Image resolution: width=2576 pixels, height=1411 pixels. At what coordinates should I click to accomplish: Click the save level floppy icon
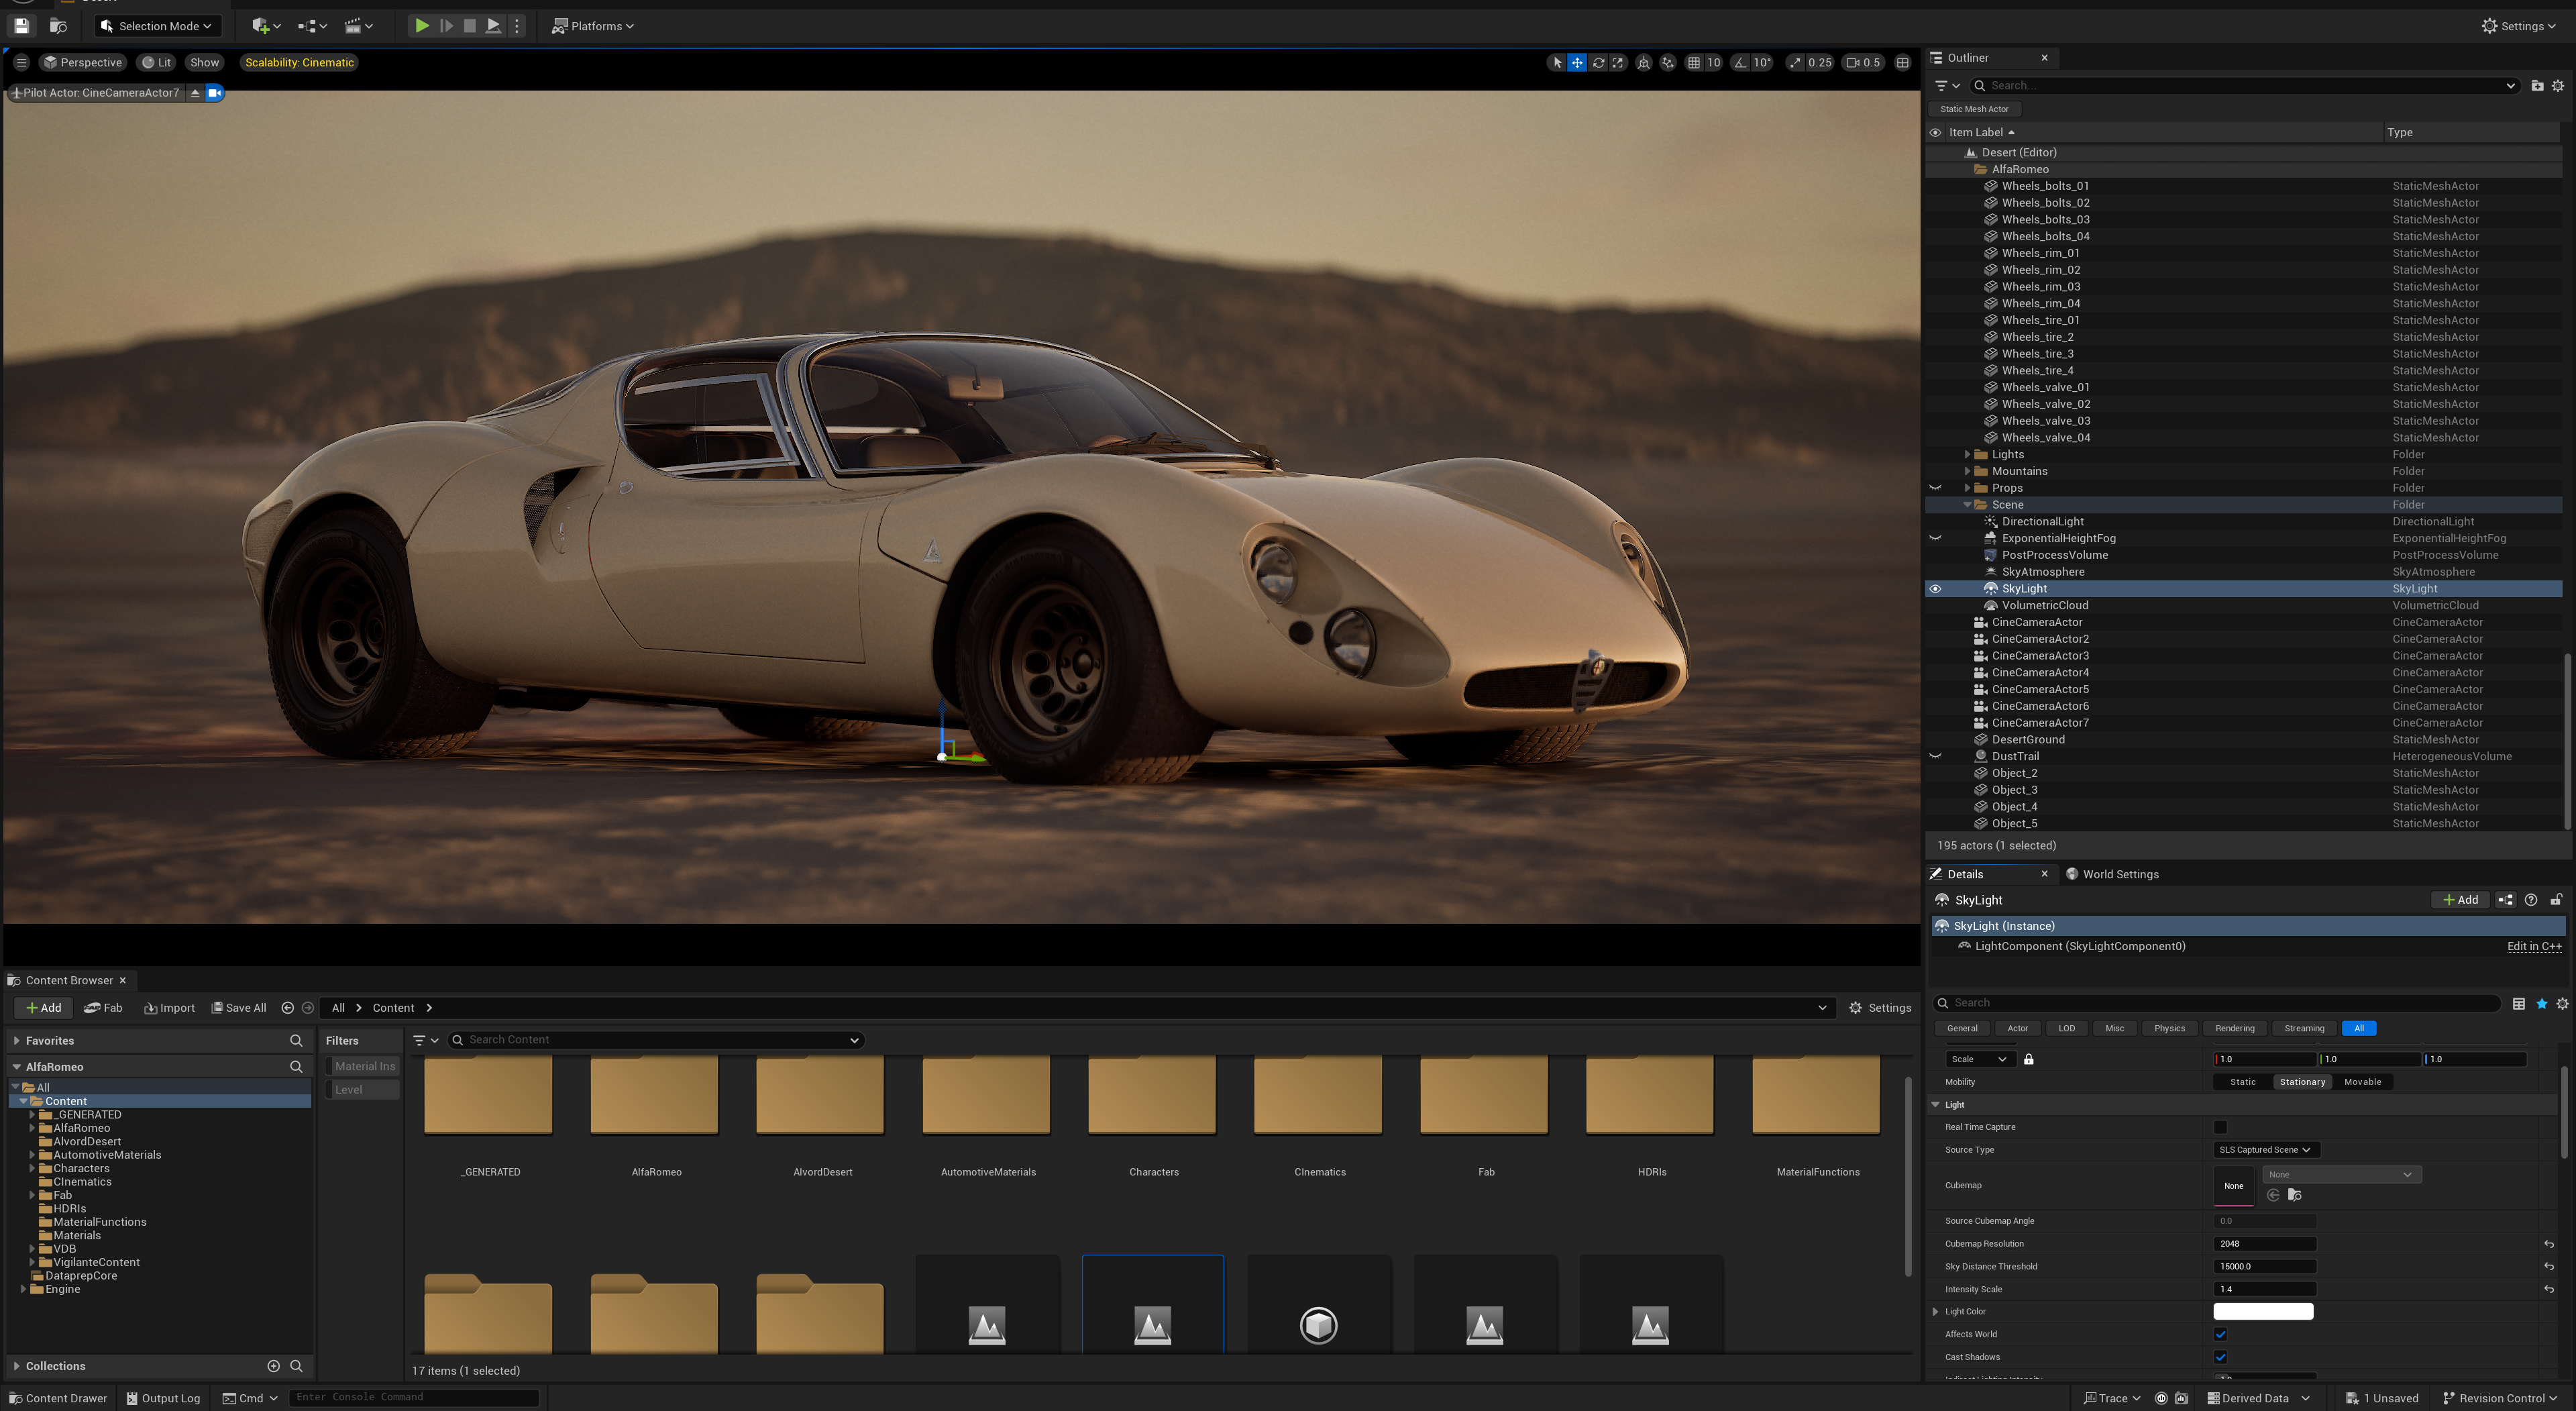(21, 26)
